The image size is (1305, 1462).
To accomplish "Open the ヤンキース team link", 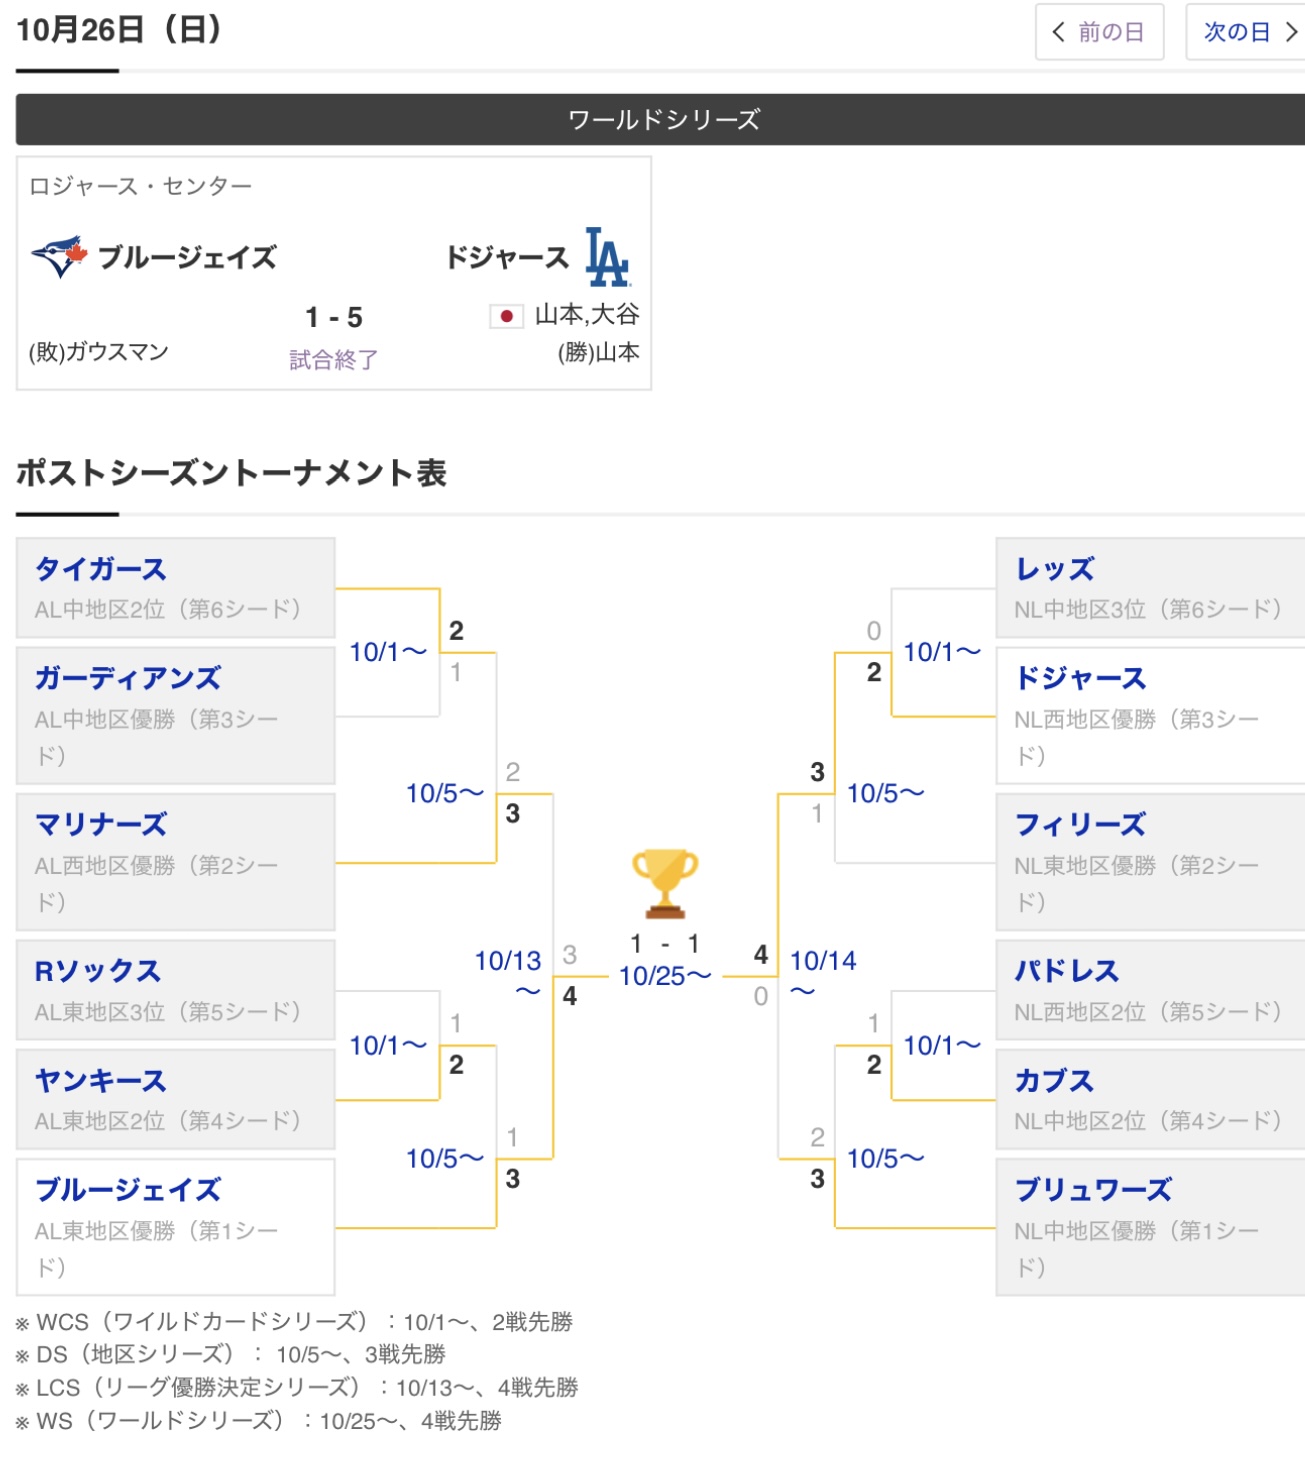I will pos(101,1080).
